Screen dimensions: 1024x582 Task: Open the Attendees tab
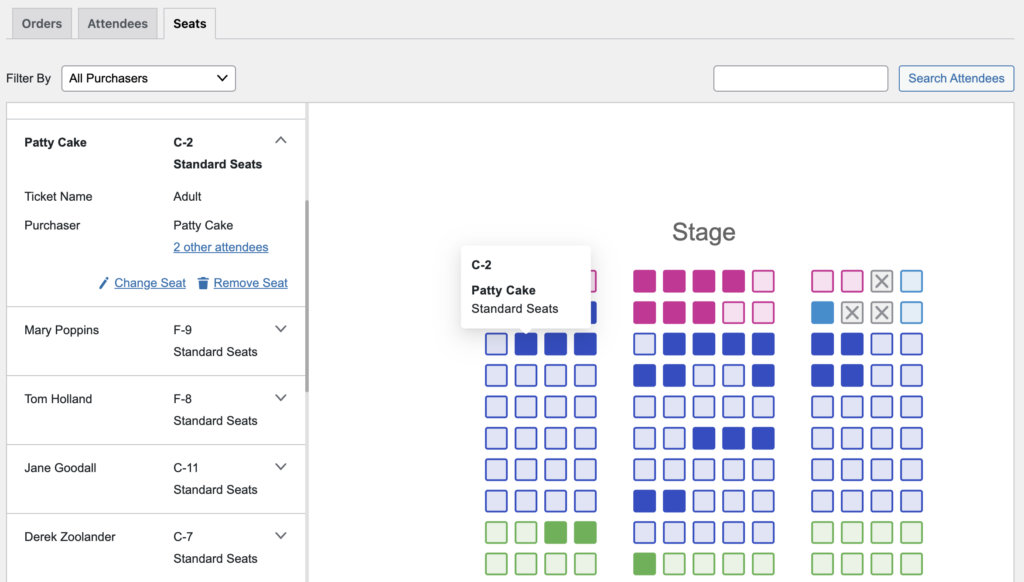(x=117, y=23)
